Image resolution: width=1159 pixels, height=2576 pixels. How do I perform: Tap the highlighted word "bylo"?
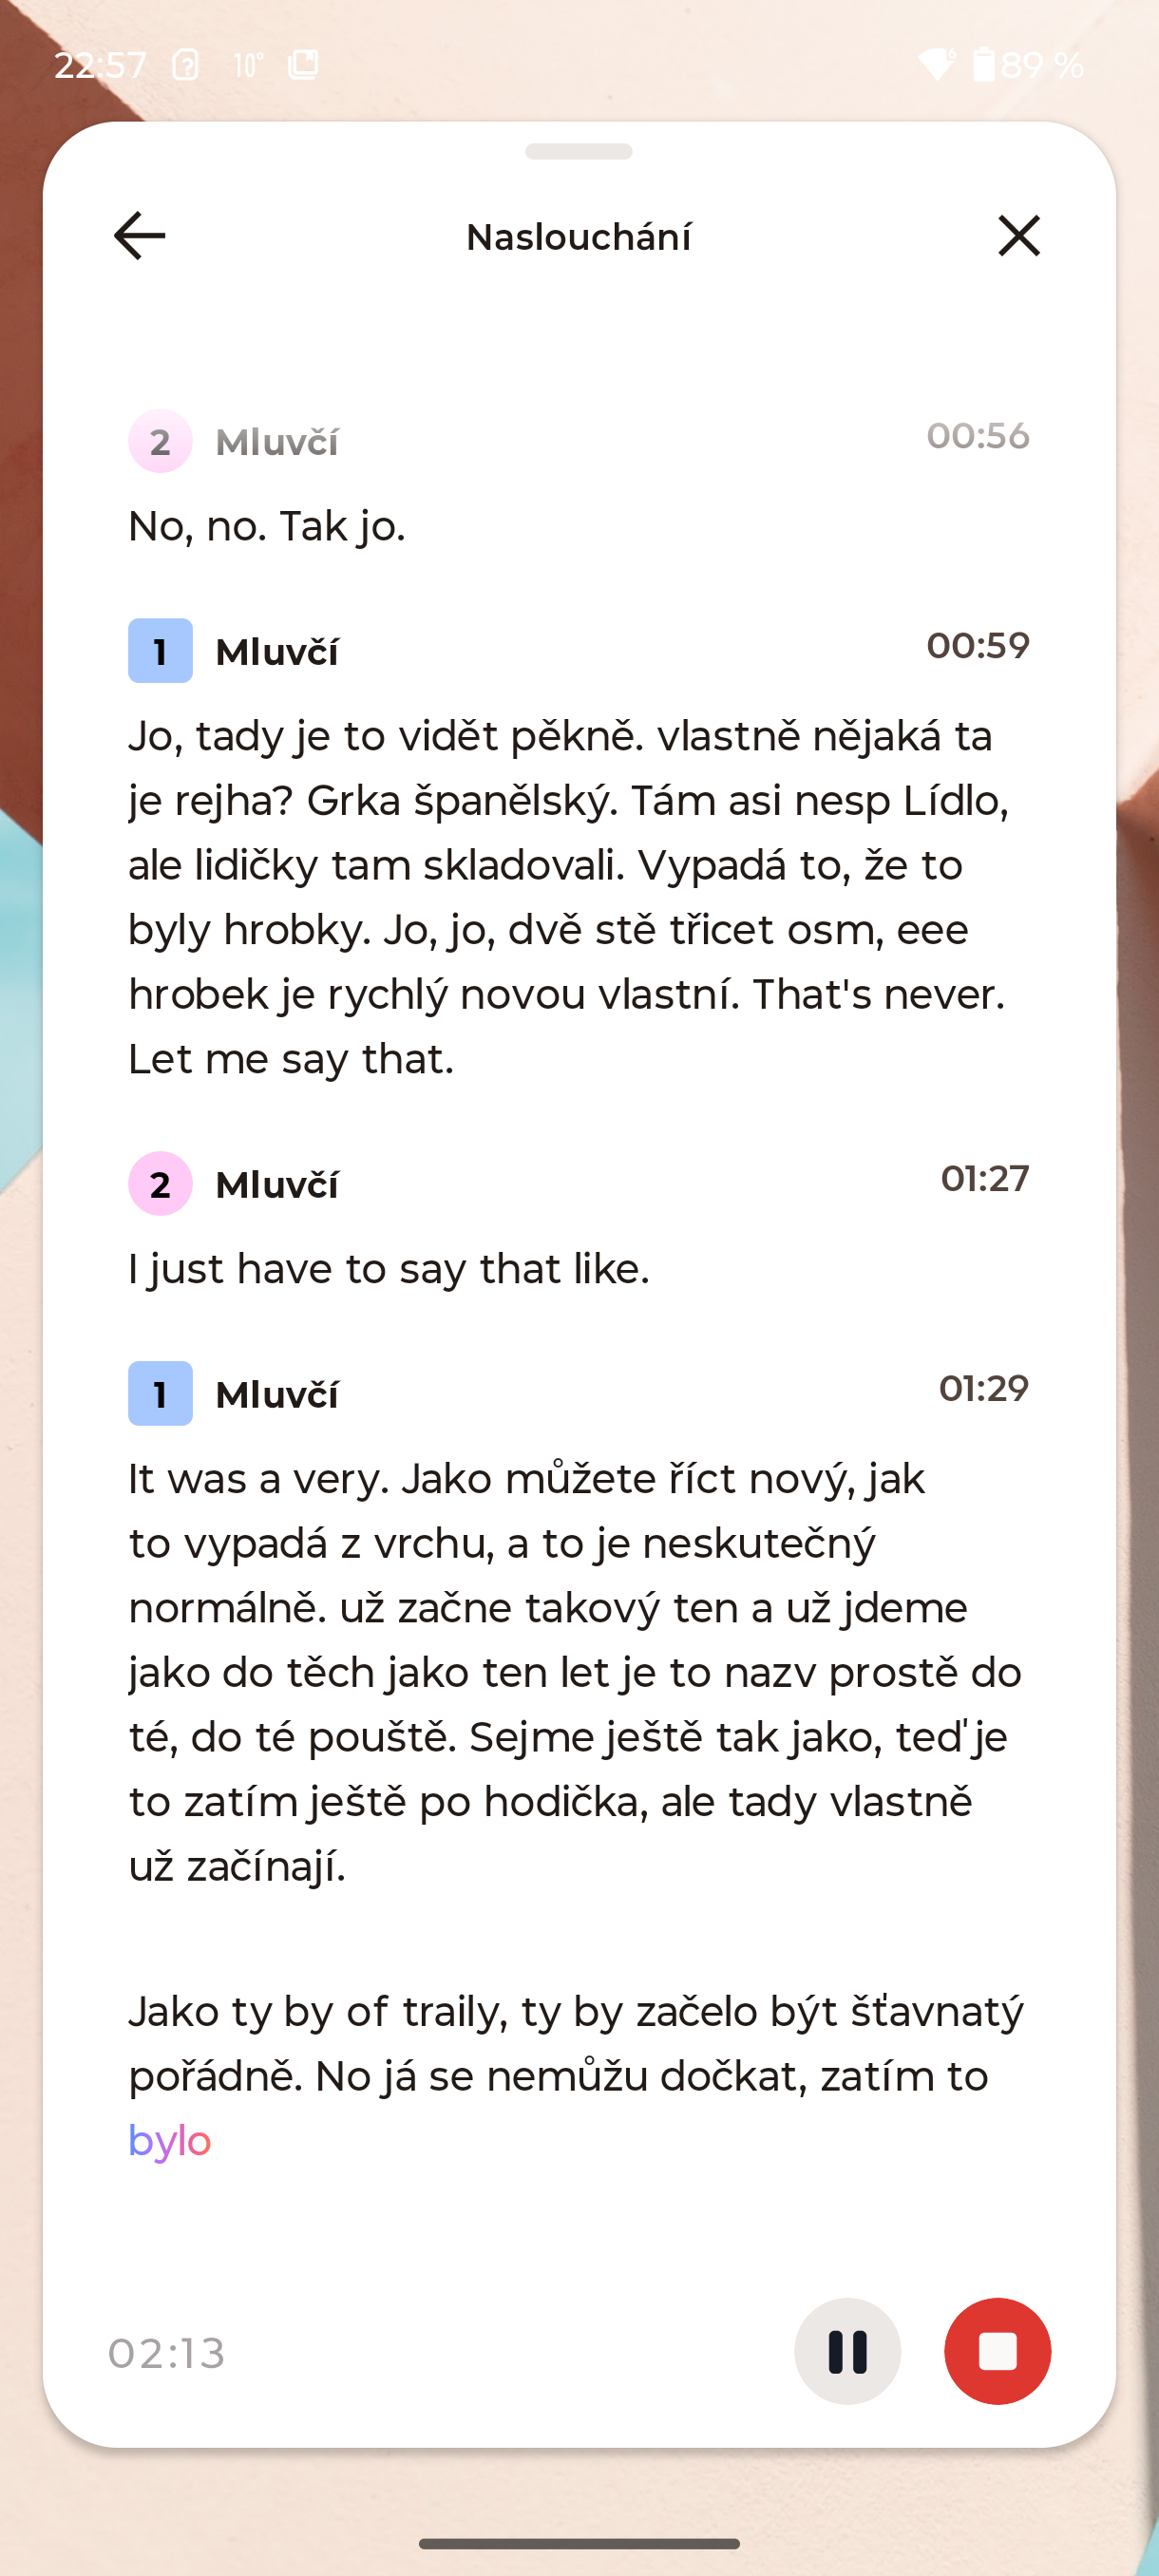point(170,2141)
